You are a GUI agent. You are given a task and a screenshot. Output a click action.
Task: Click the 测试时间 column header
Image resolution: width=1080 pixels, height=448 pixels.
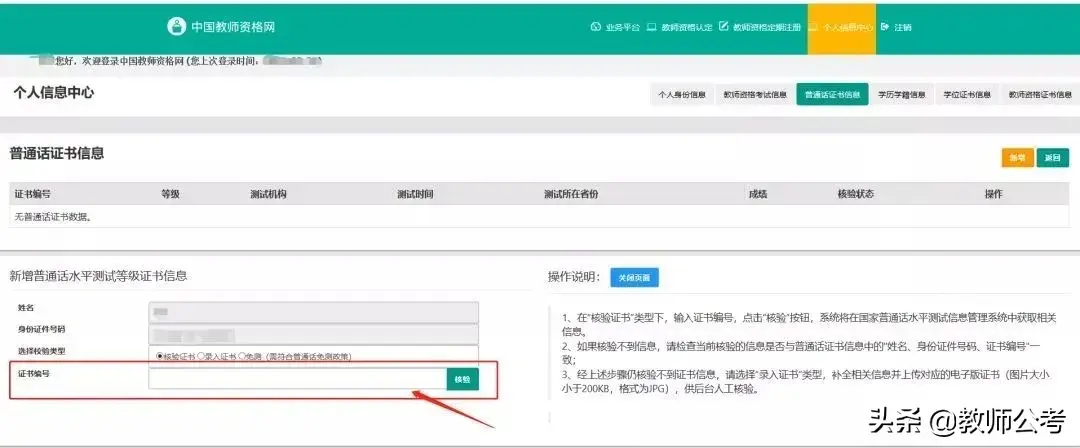coord(415,194)
